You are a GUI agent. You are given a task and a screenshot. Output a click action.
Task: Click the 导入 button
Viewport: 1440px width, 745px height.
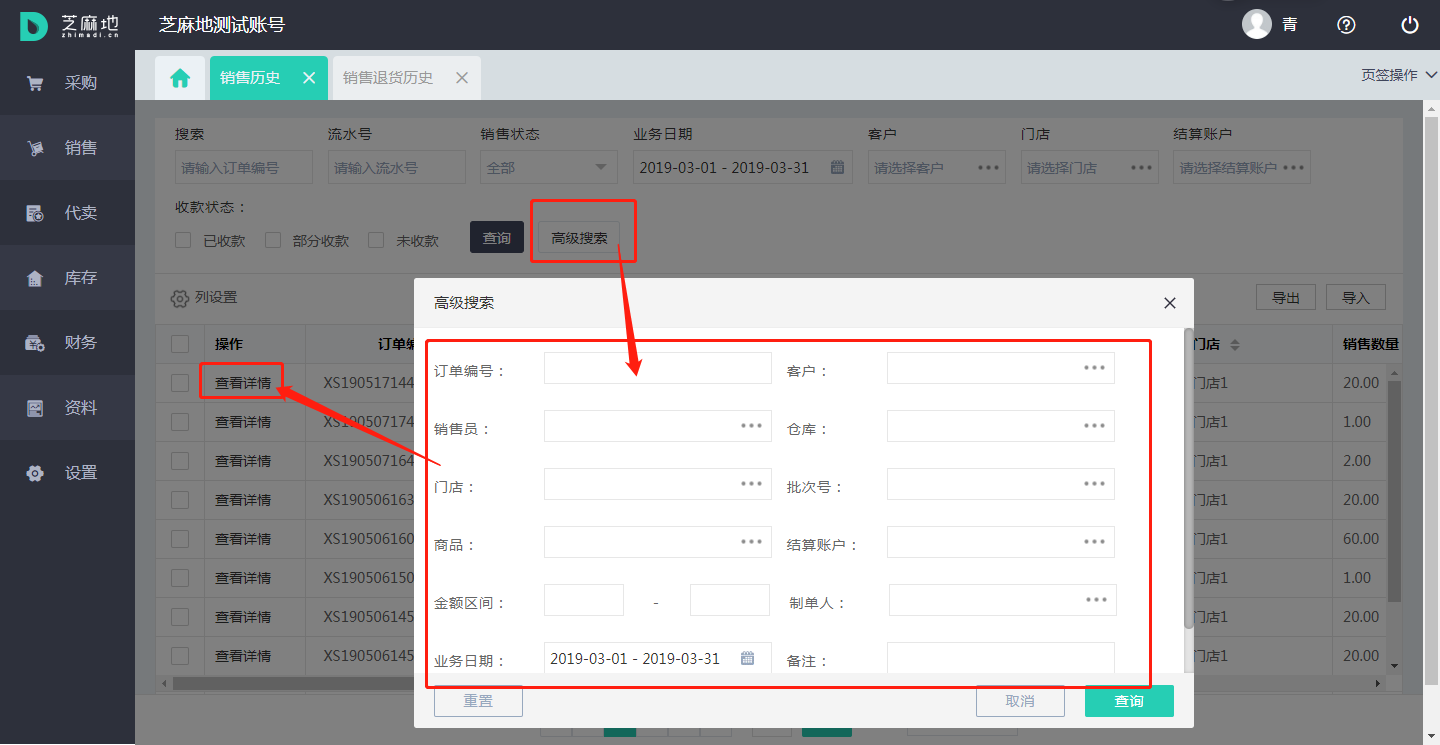[x=1356, y=297]
